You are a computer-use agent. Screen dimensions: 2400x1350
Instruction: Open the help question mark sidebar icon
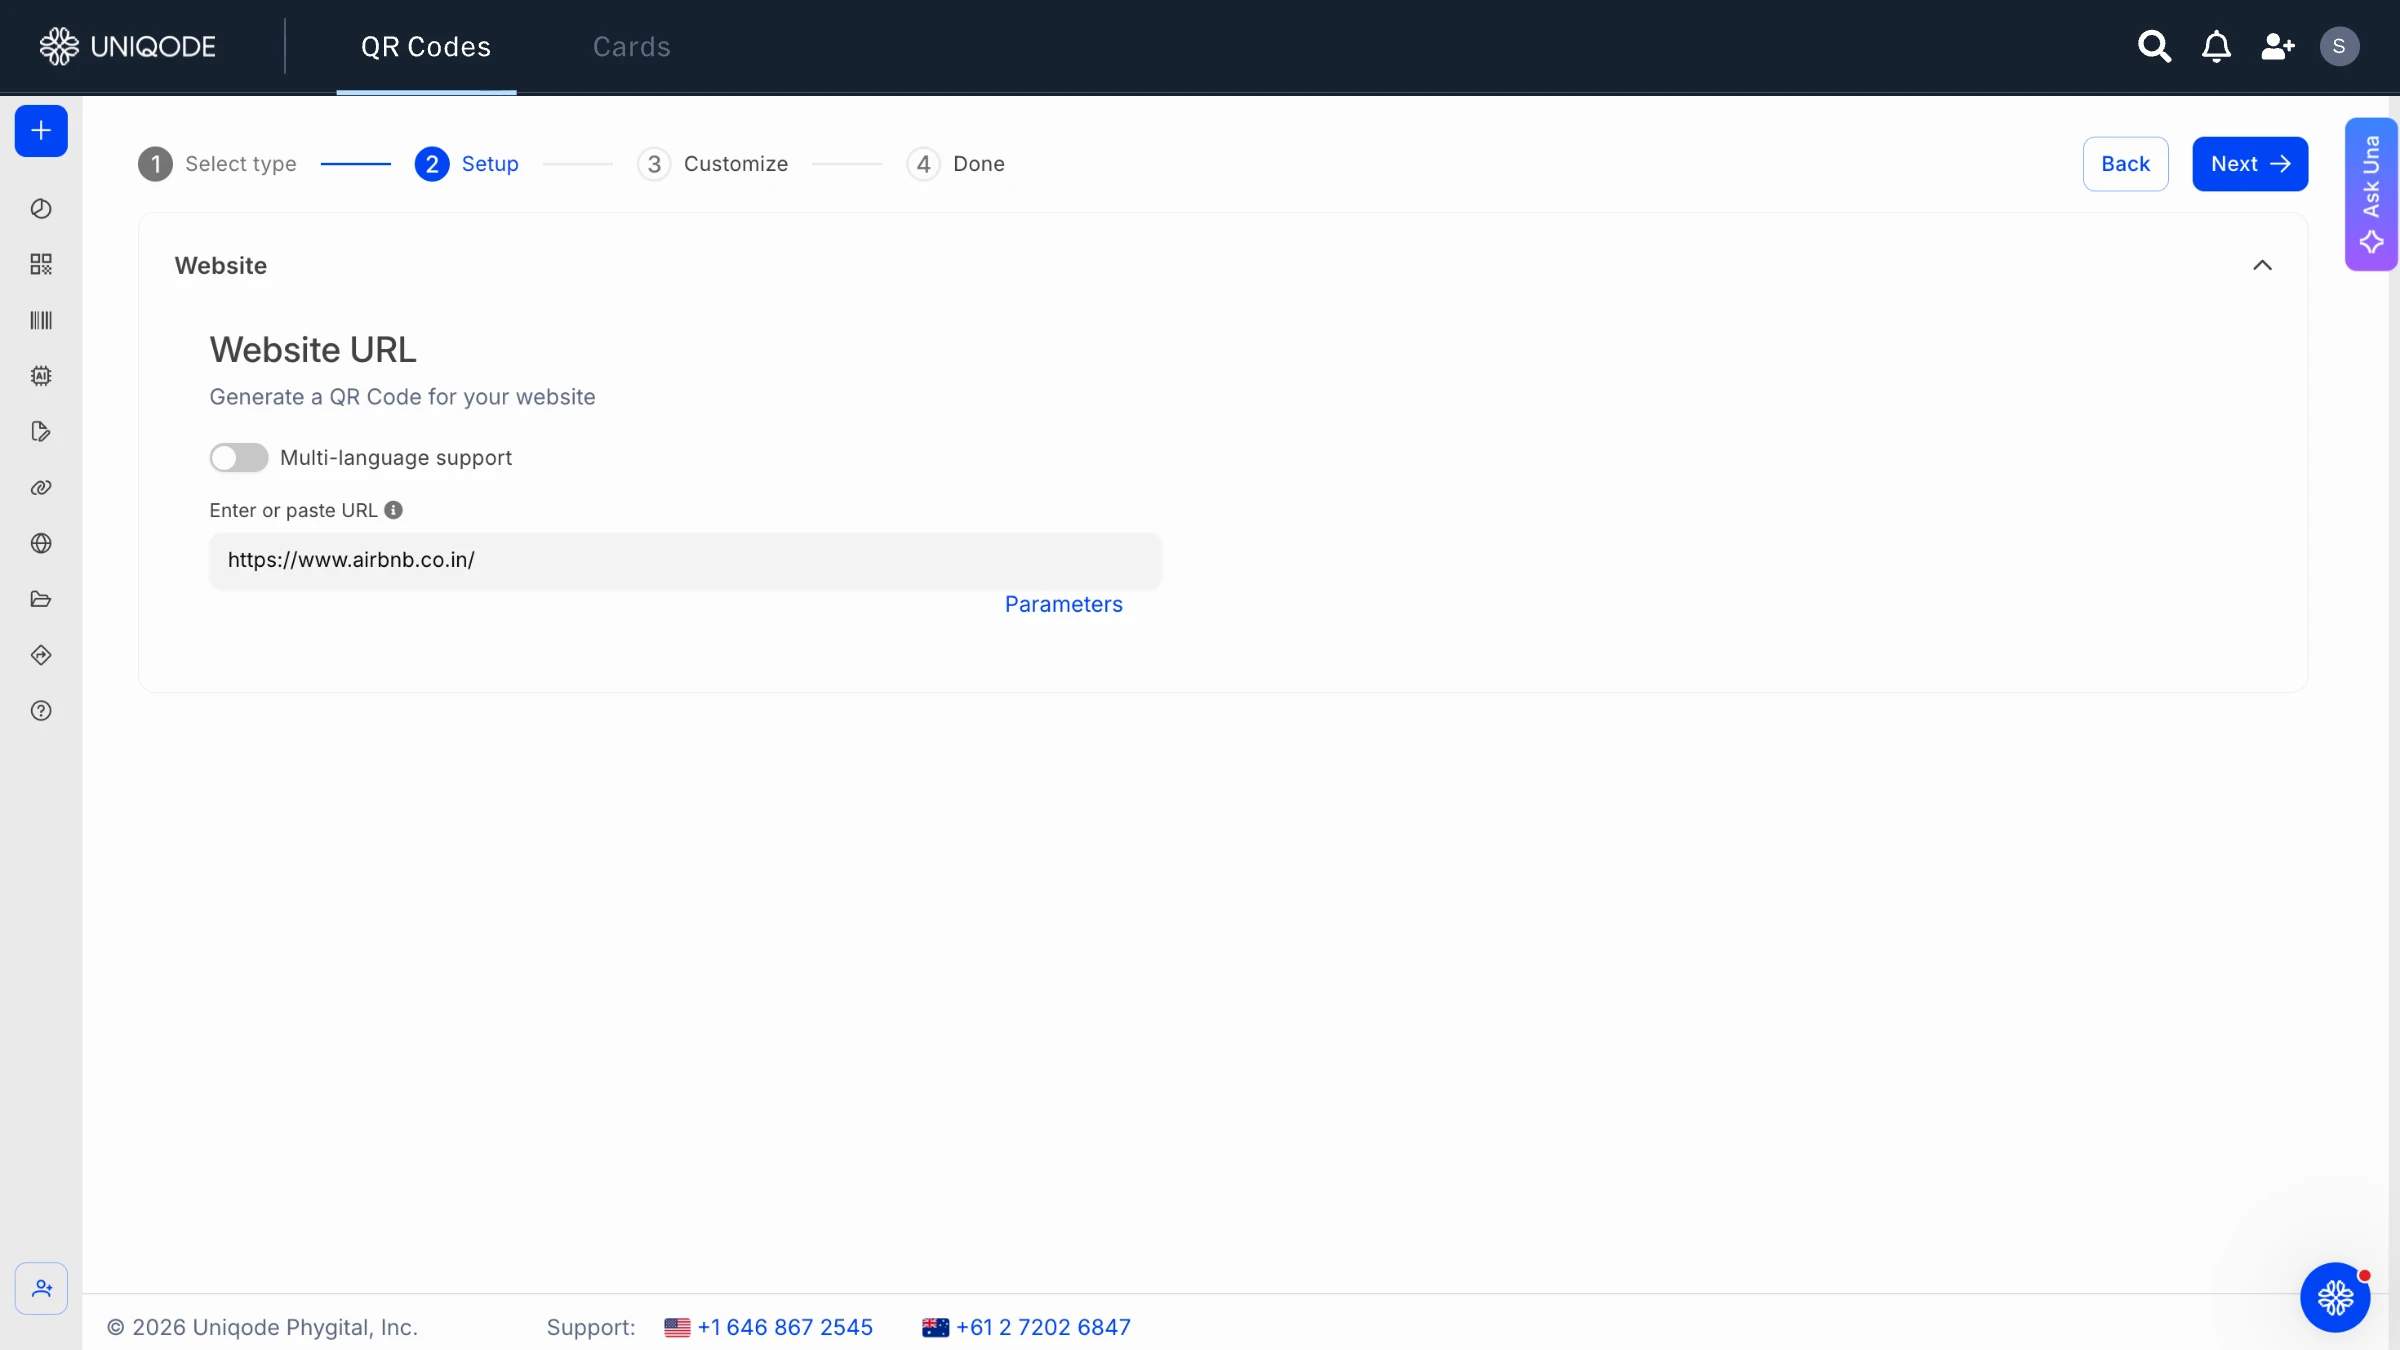[41, 711]
